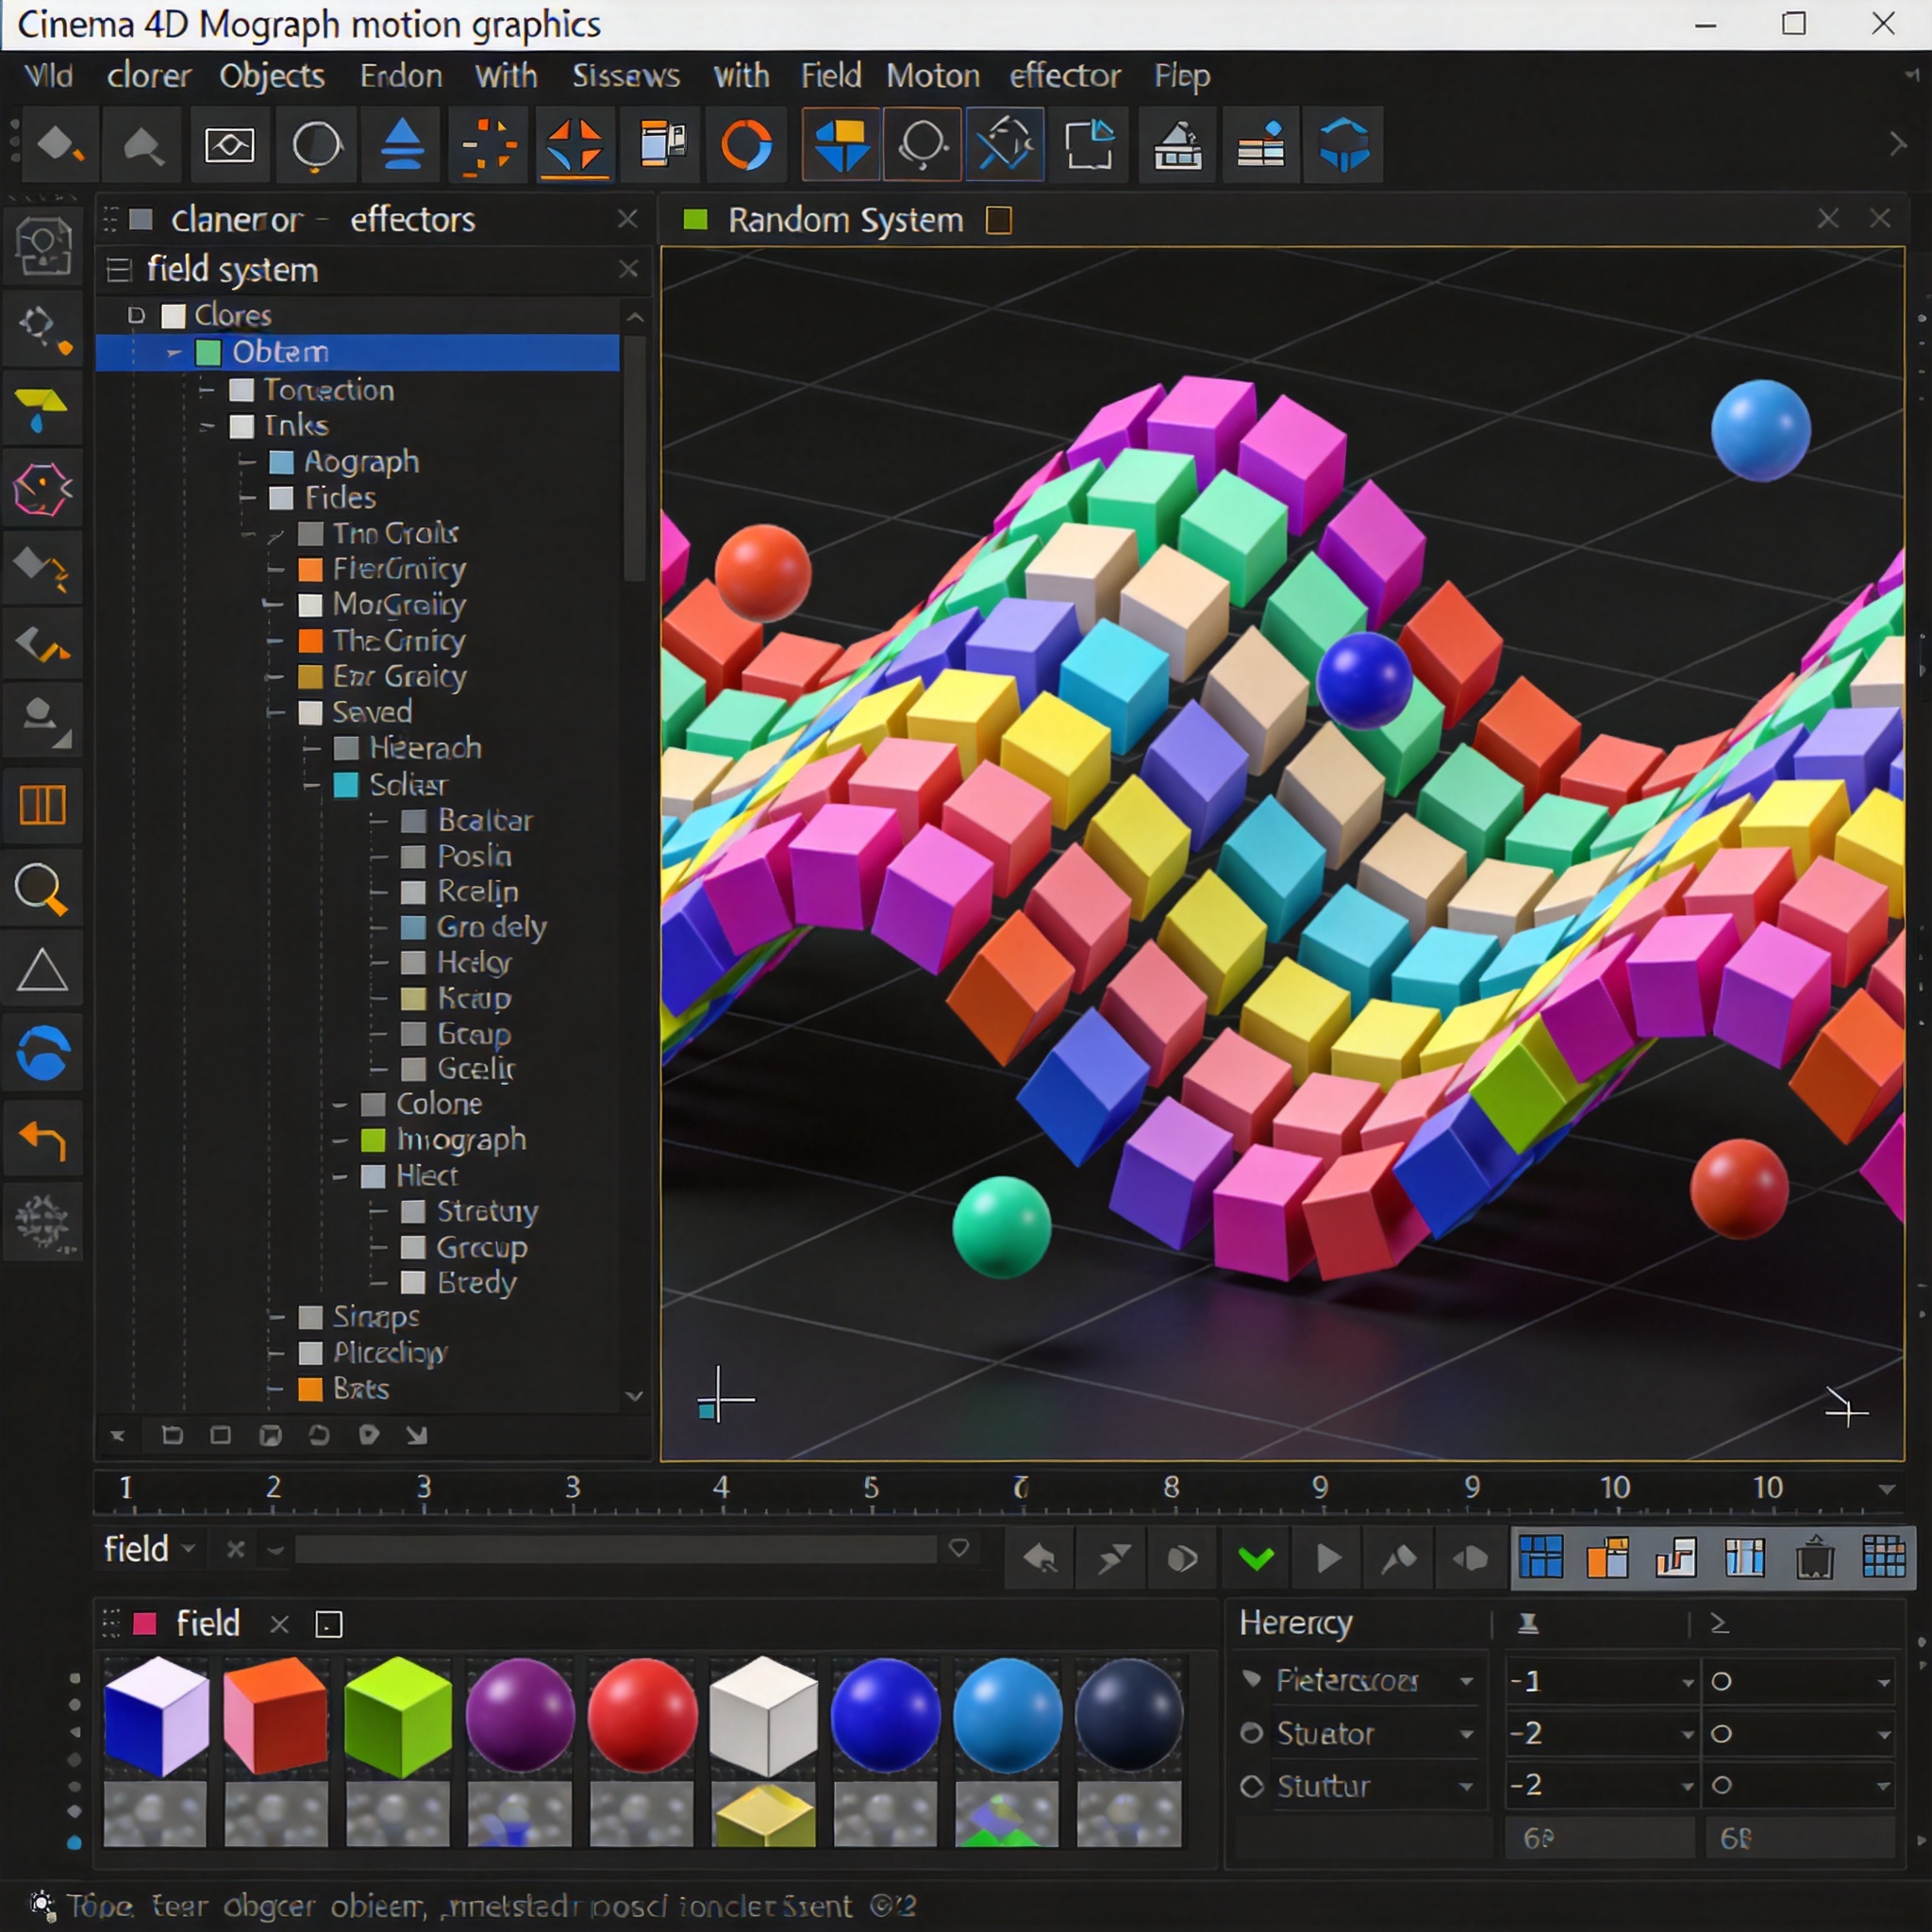Close the field system panel
1932x1932 pixels.
point(628,269)
